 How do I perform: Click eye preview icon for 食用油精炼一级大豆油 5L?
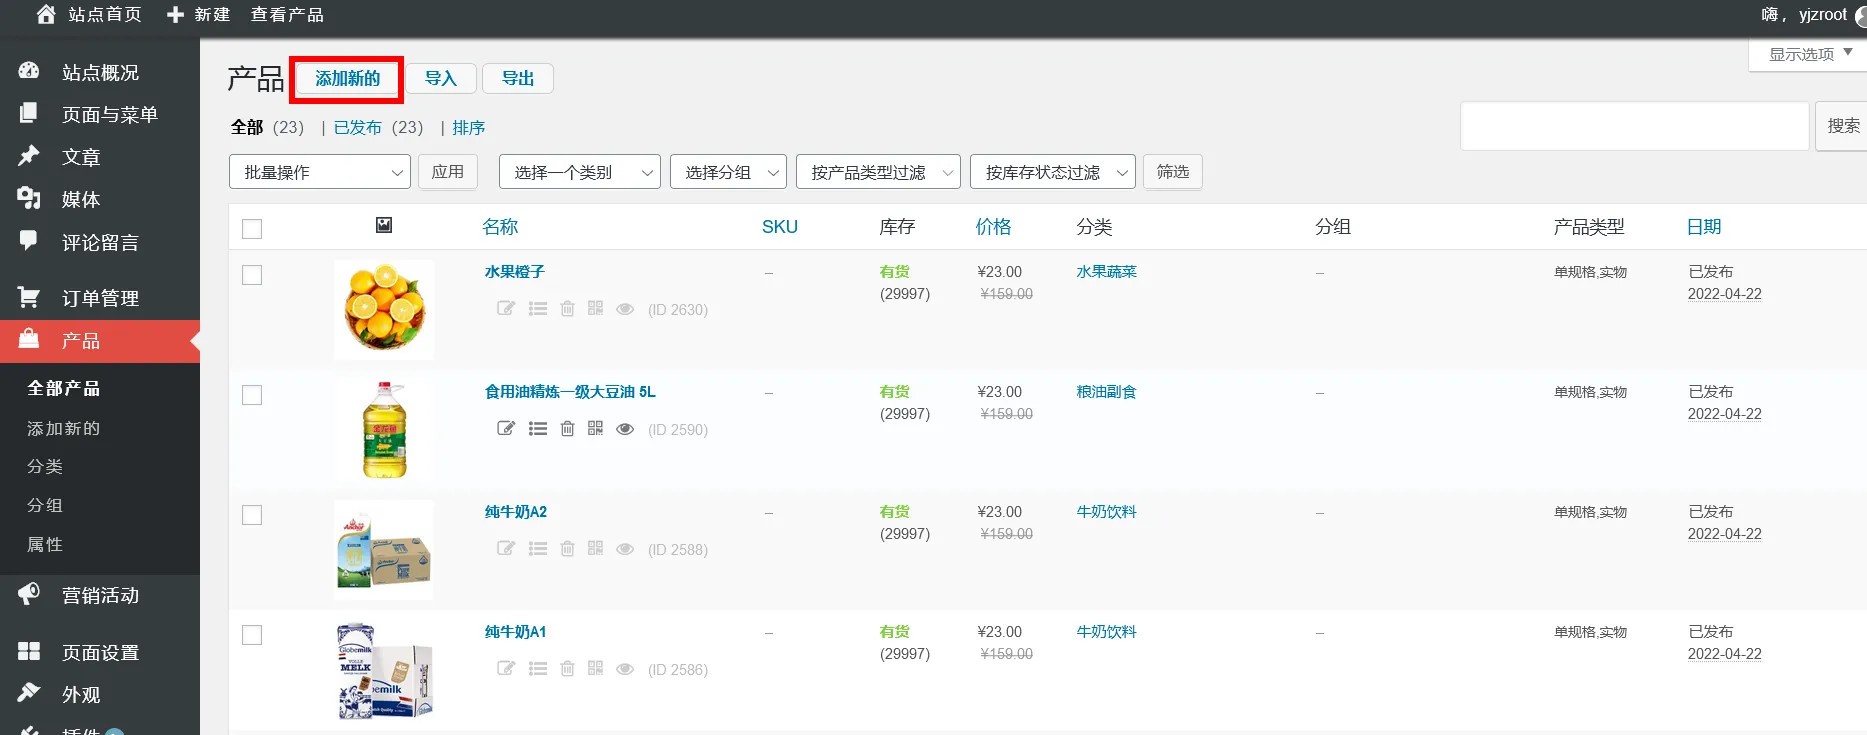625,429
